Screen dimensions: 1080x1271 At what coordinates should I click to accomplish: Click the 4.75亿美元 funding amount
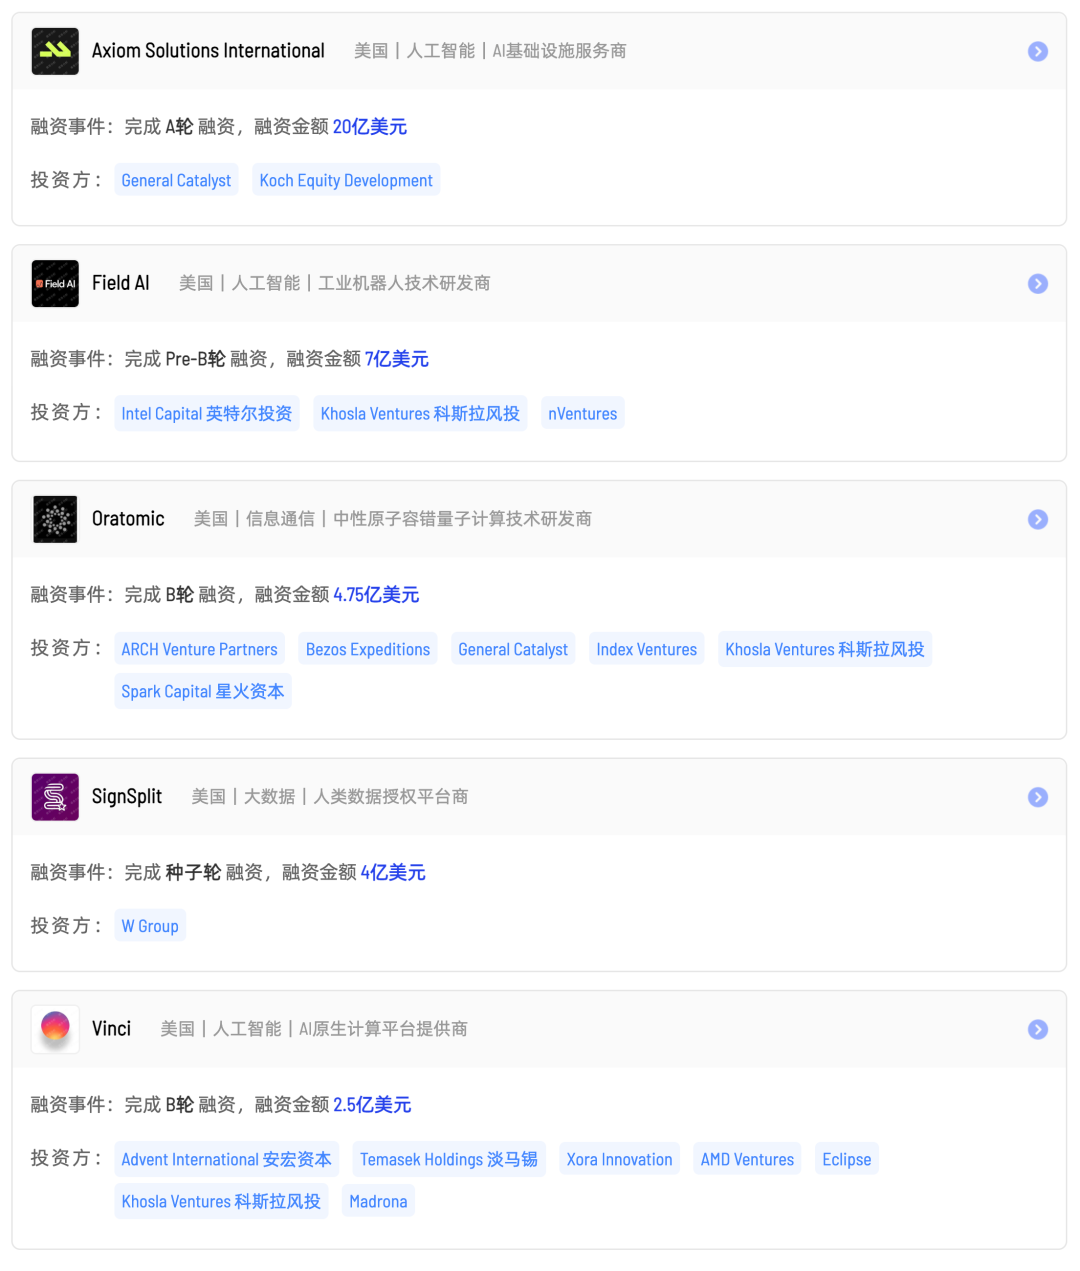[x=376, y=594]
